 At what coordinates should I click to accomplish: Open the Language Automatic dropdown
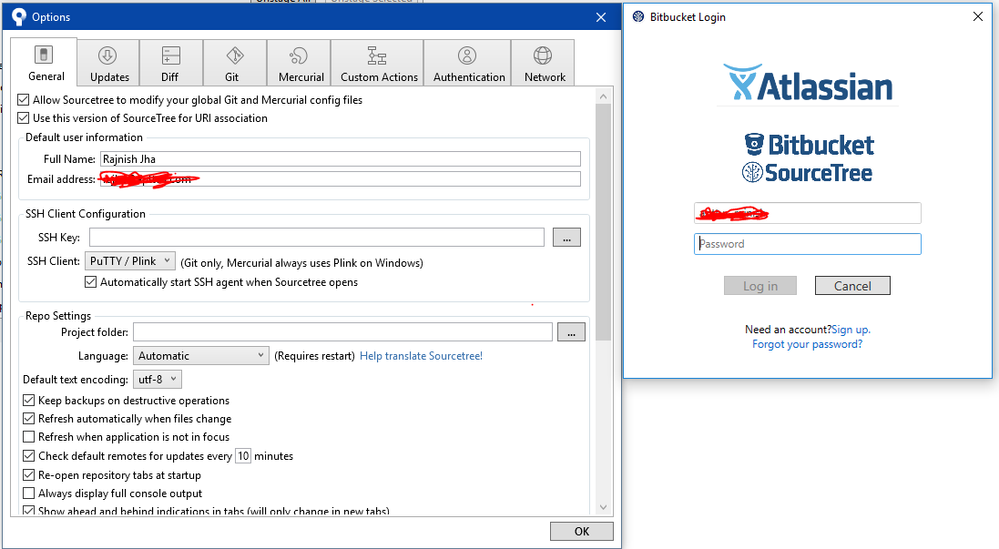coord(201,356)
